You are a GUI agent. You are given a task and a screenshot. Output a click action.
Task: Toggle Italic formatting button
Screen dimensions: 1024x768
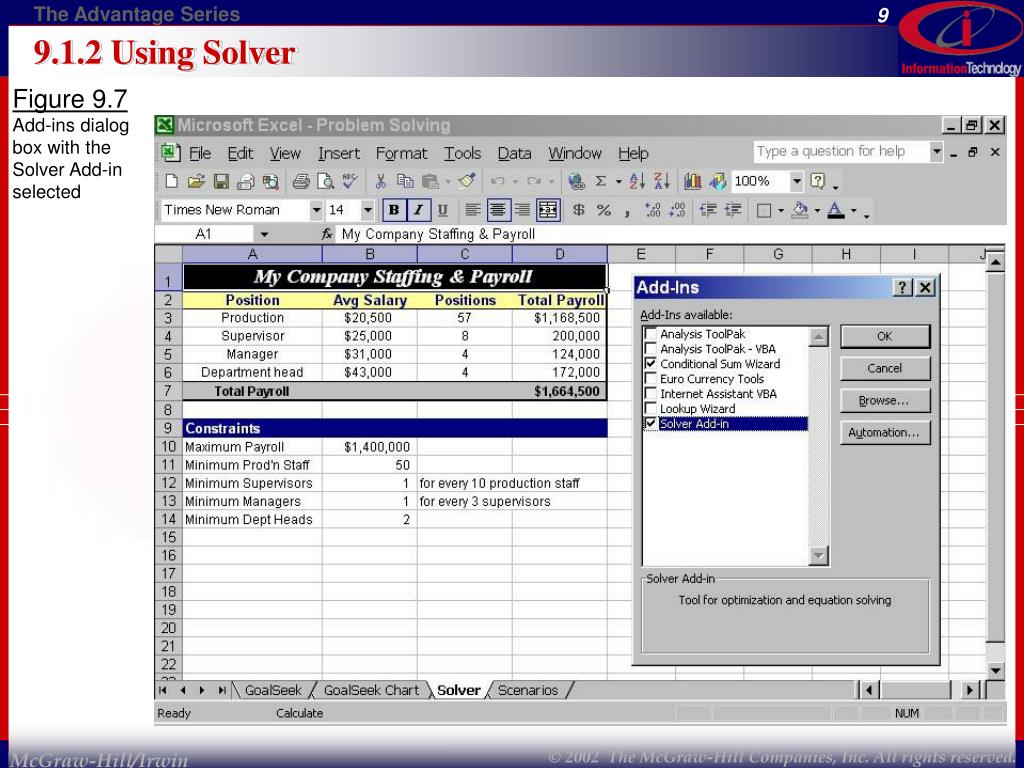pyautogui.click(x=418, y=210)
